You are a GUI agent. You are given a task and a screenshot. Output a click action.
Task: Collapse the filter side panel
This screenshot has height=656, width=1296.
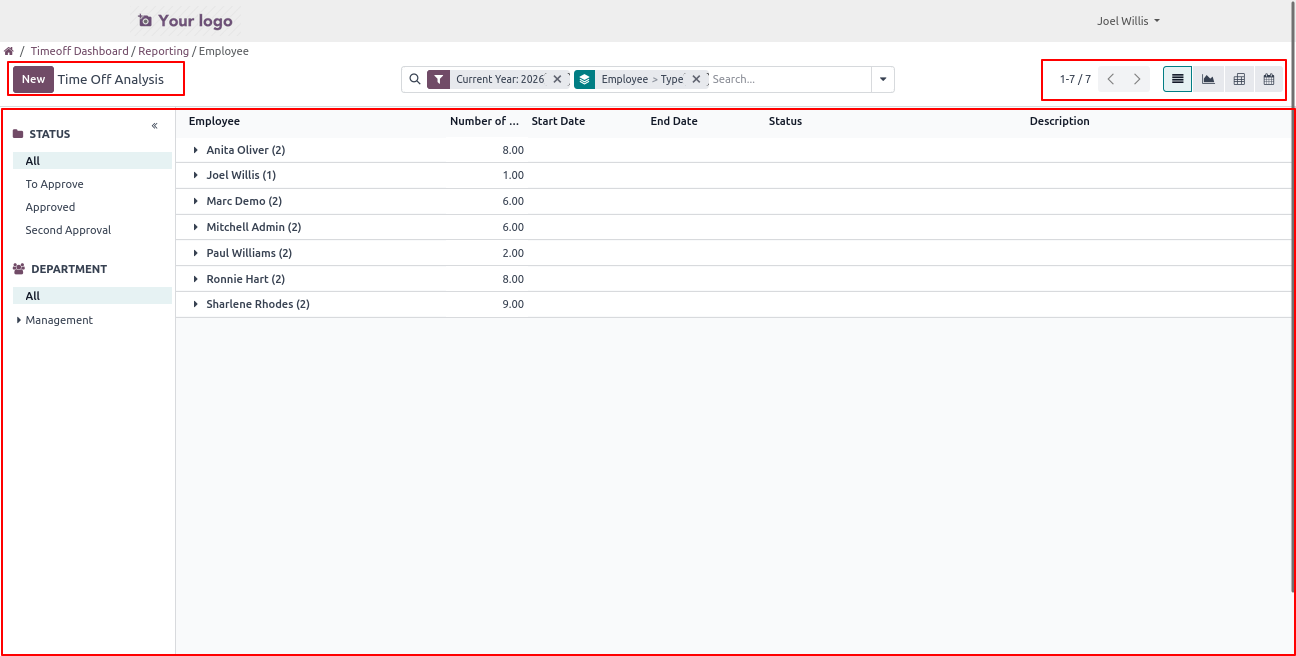pyautogui.click(x=155, y=126)
